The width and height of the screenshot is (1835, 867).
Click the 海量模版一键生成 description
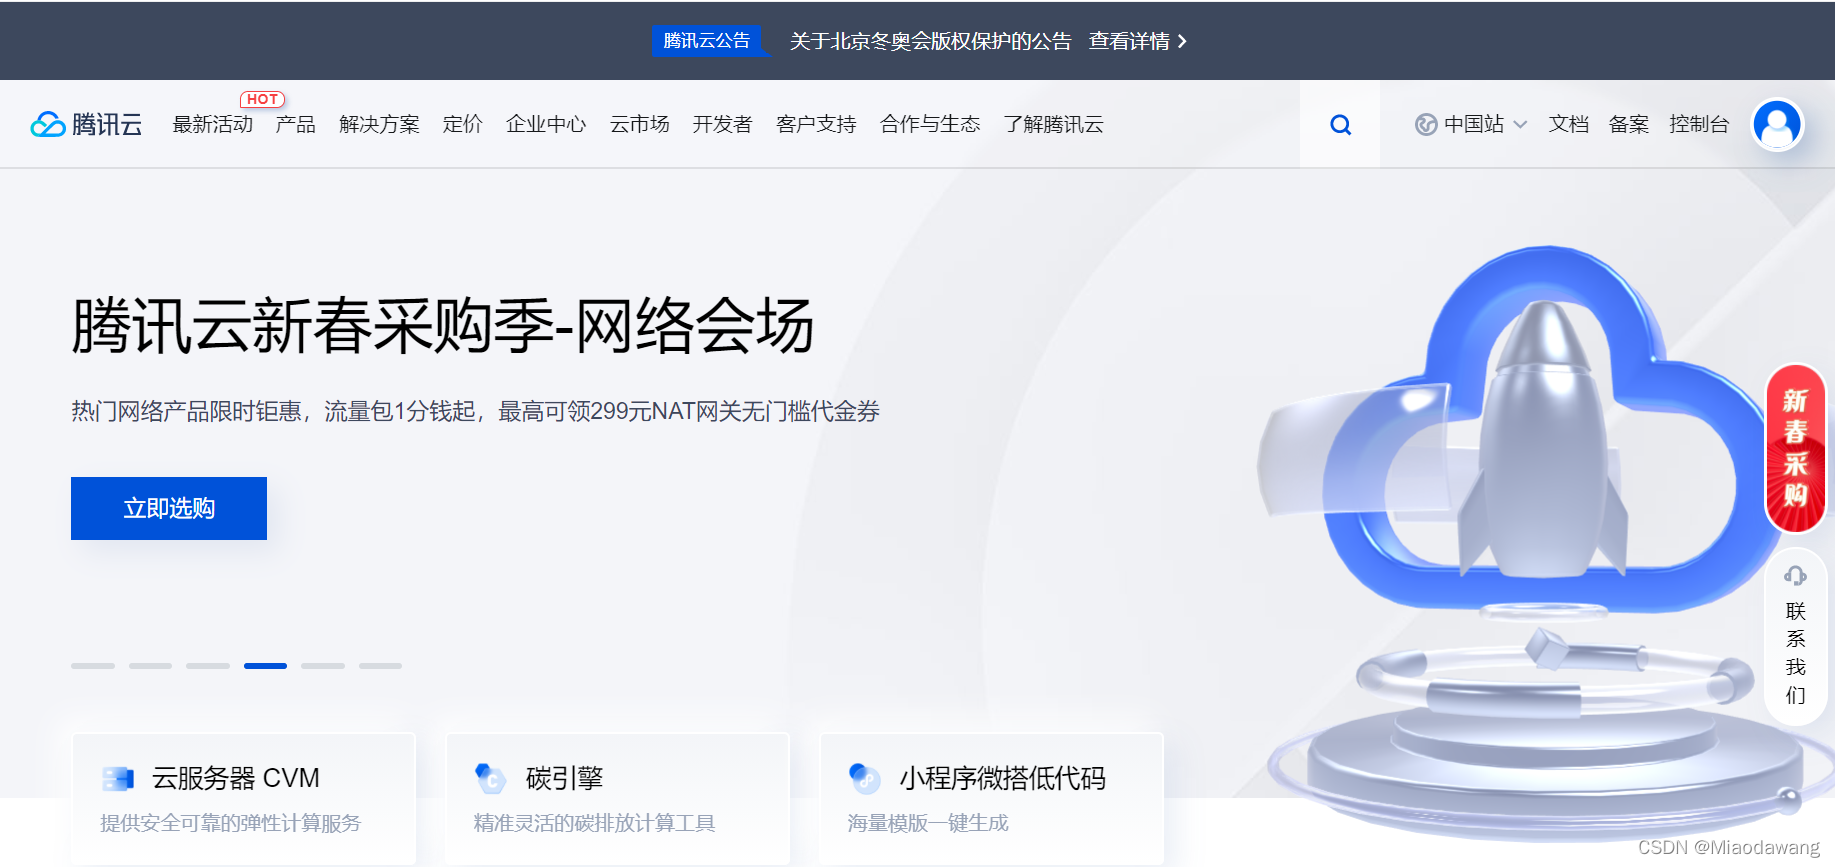928,823
